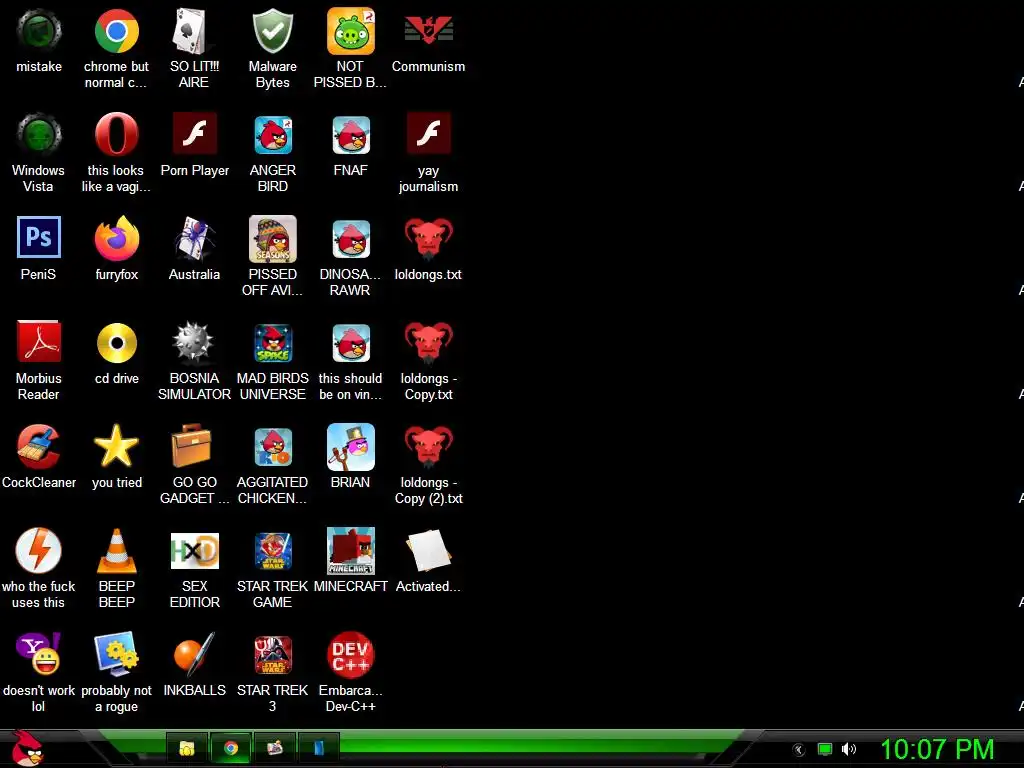Select the 'AGGITATED CHICKEN...' Rio icon

tap(273, 447)
